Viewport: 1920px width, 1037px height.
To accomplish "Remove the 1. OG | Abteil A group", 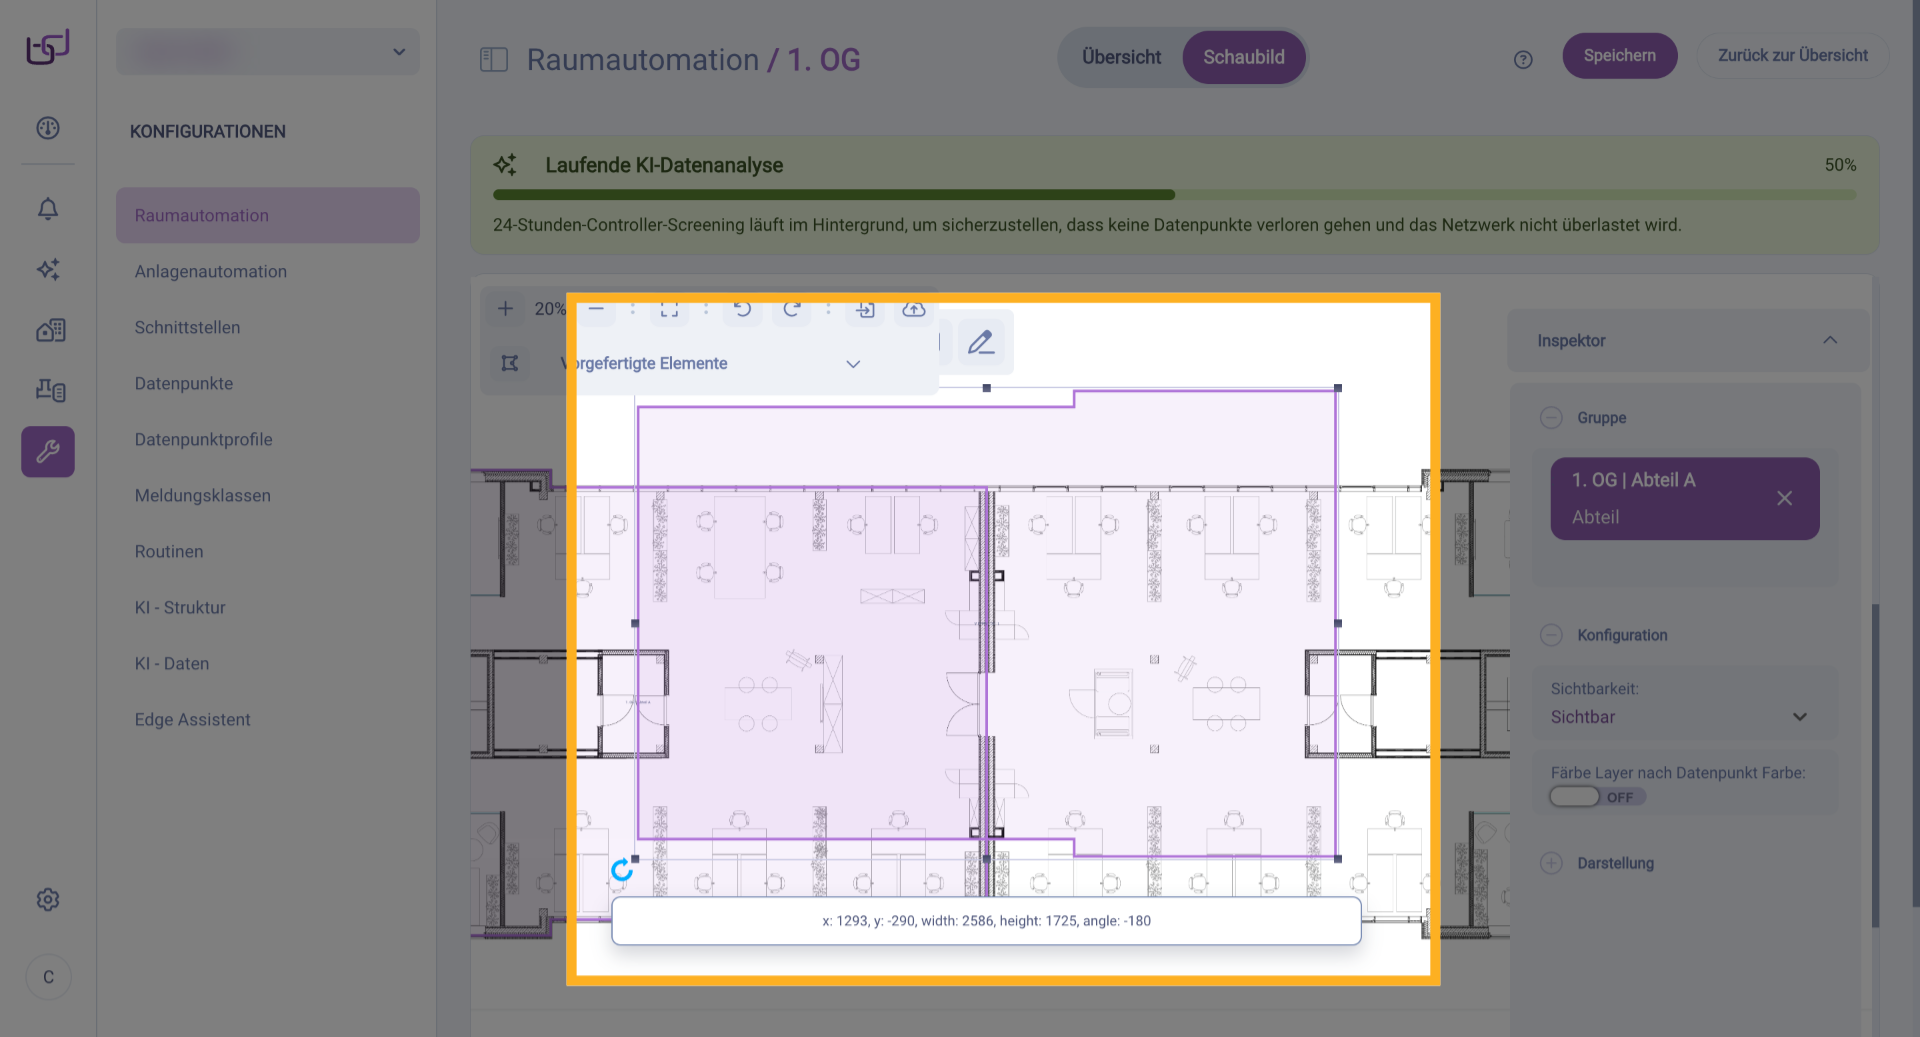I will pos(1784,498).
